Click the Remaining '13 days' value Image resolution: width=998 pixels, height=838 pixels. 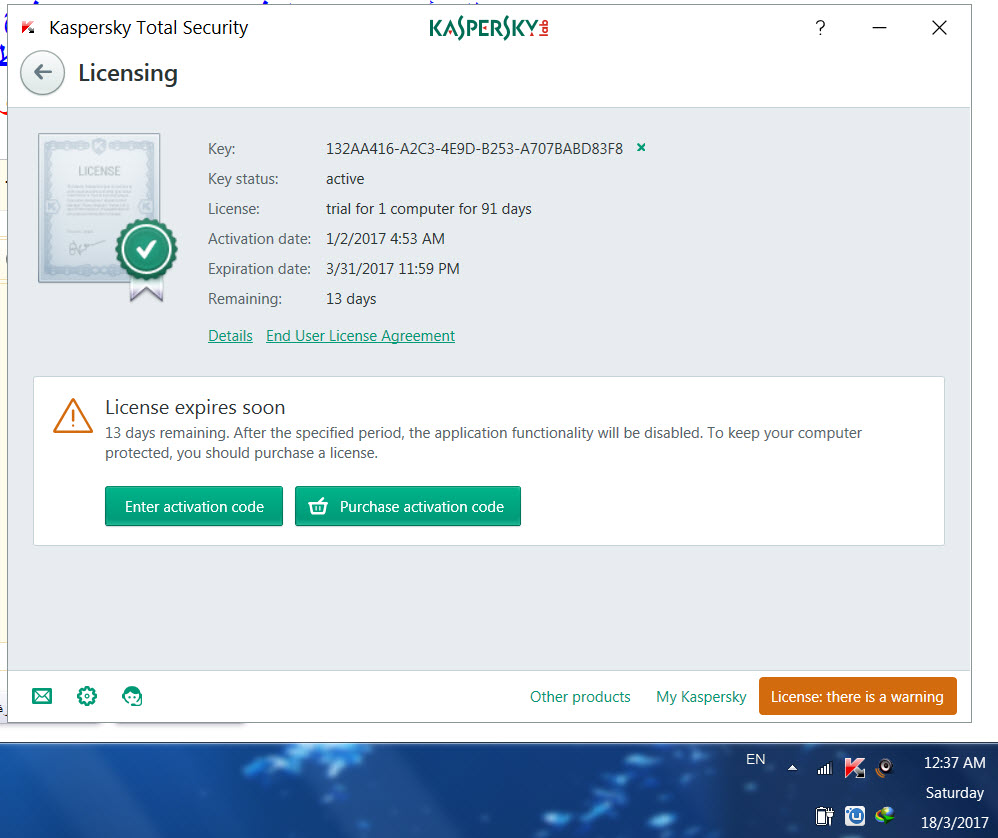click(351, 298)
